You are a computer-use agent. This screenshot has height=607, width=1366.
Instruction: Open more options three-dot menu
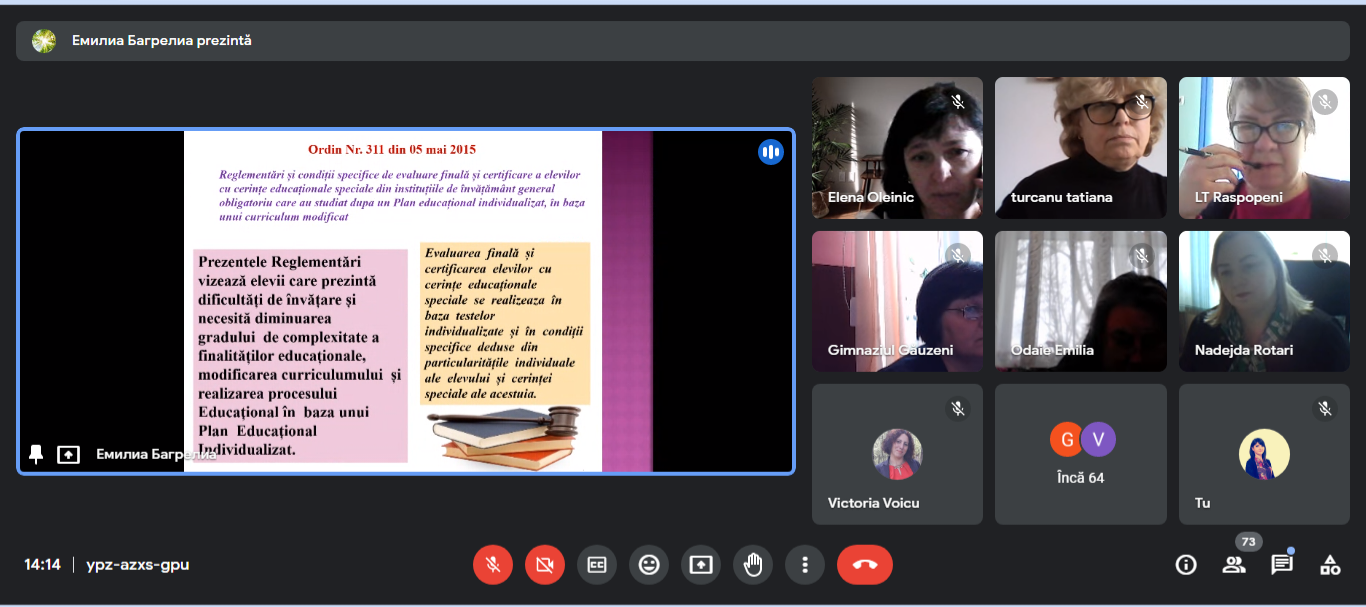pyautogui.click(x=805, y=565)
